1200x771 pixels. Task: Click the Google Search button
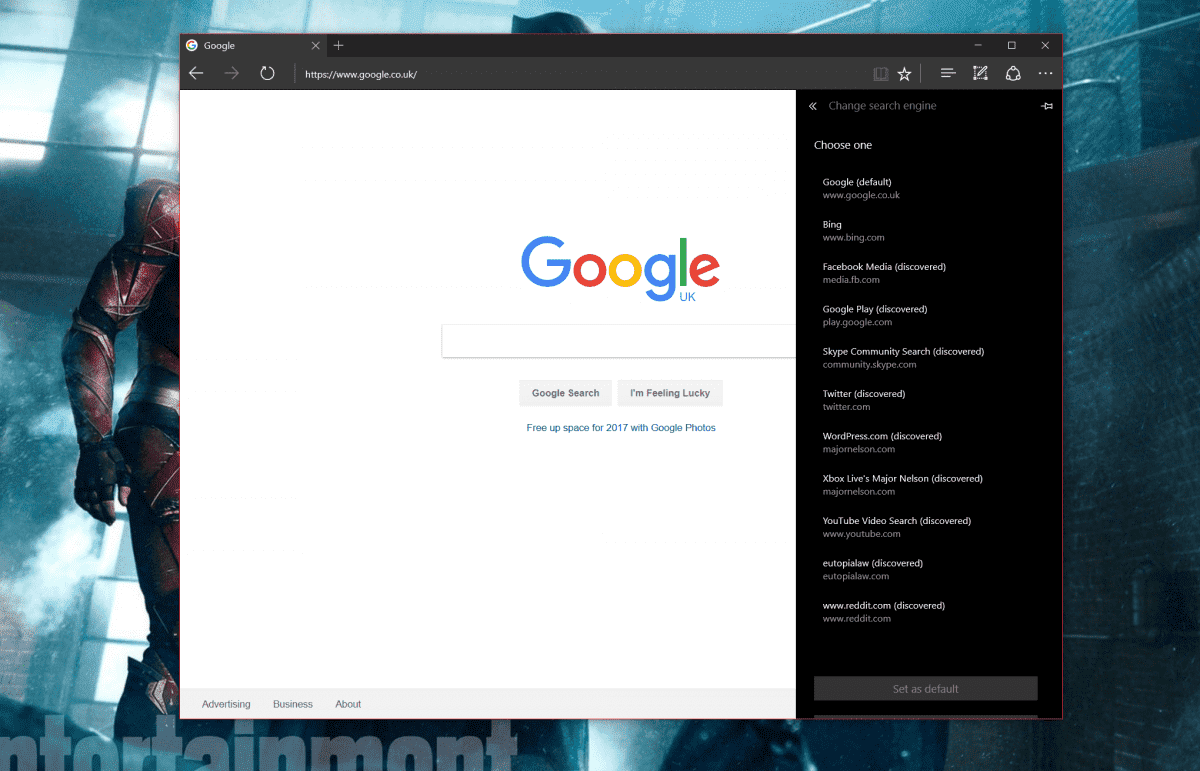pos(565,393)
